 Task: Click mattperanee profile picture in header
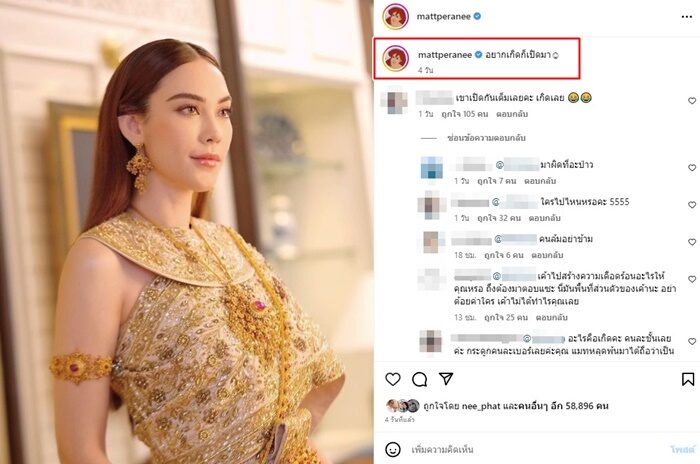point(396,17)
